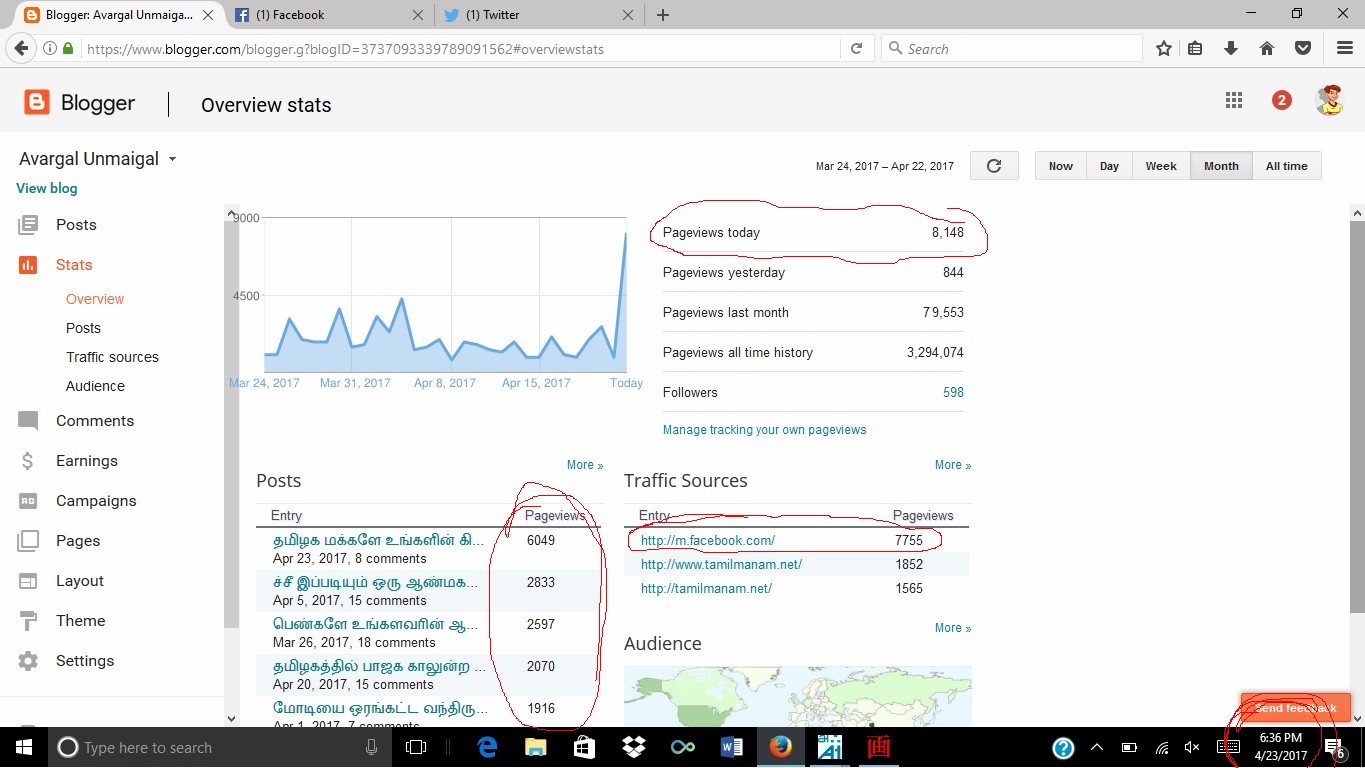This screenshot has width=1365, height=768.
Task: Open the post dated Apr 23, 2017
Action: point(378,541)
